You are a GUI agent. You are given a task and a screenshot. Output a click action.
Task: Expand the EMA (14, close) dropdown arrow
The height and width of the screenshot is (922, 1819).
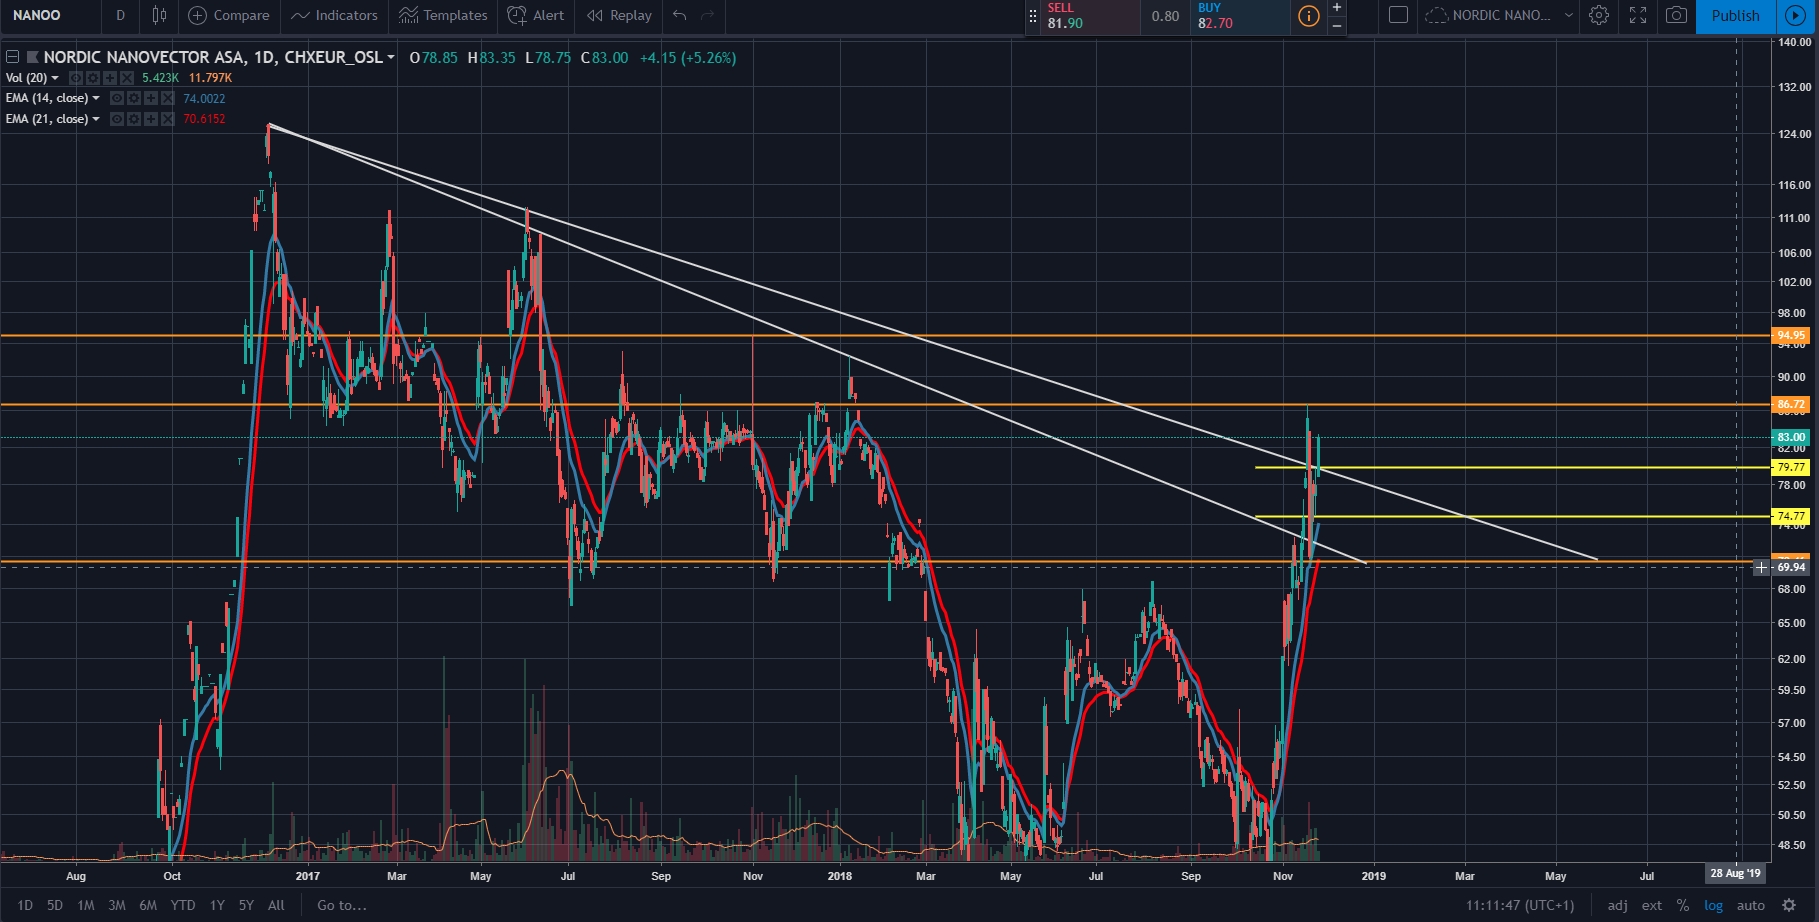point(96,98)
